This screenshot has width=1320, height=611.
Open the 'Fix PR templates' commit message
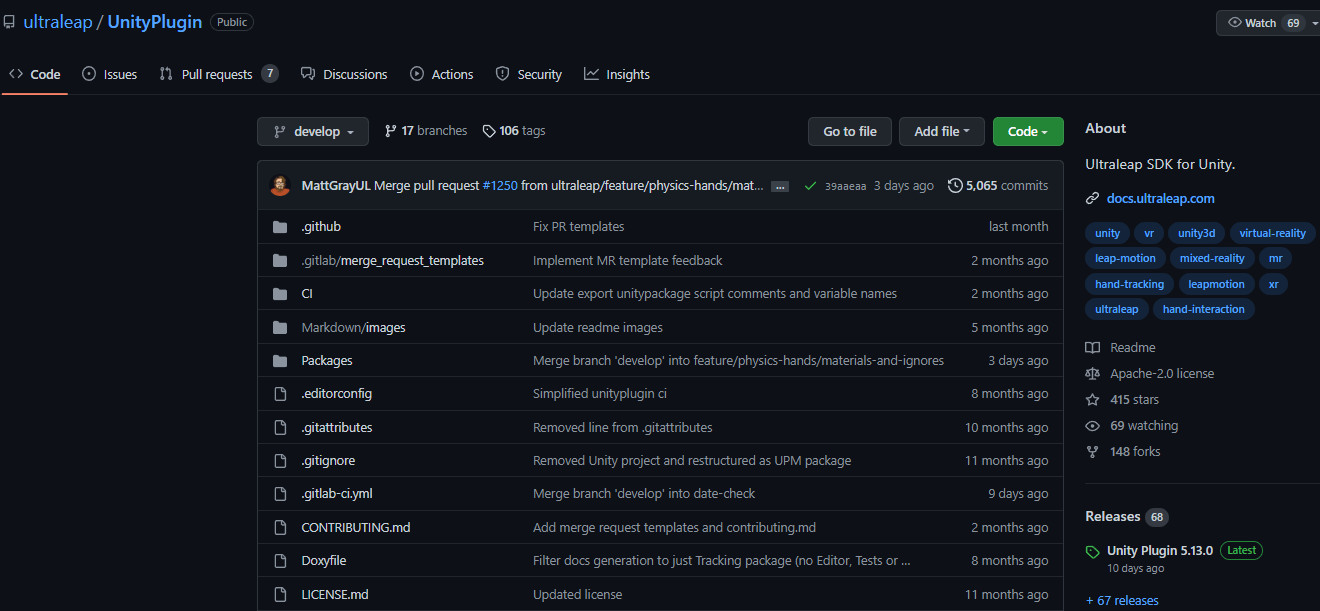578,227
